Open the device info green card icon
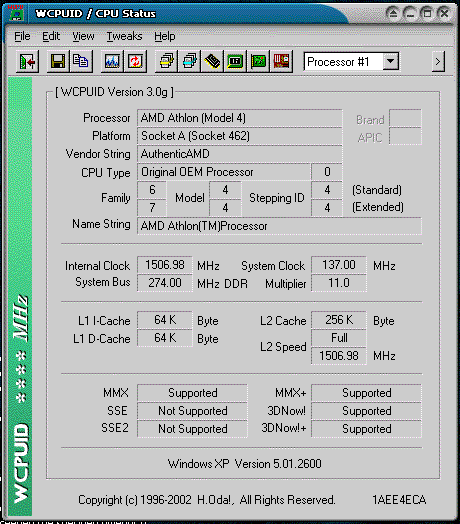This screenshot has width=460, height=524. click(x=258, y=61)
